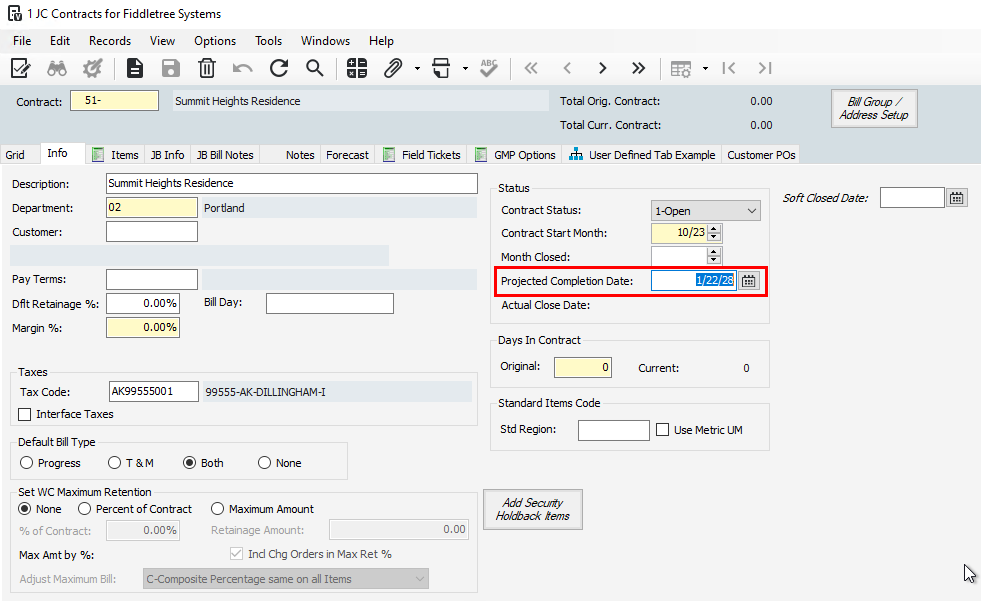Viewport: 981px width, 601px height.
Task: Expand the Contract Status dropdown
Action: point(751,211)
